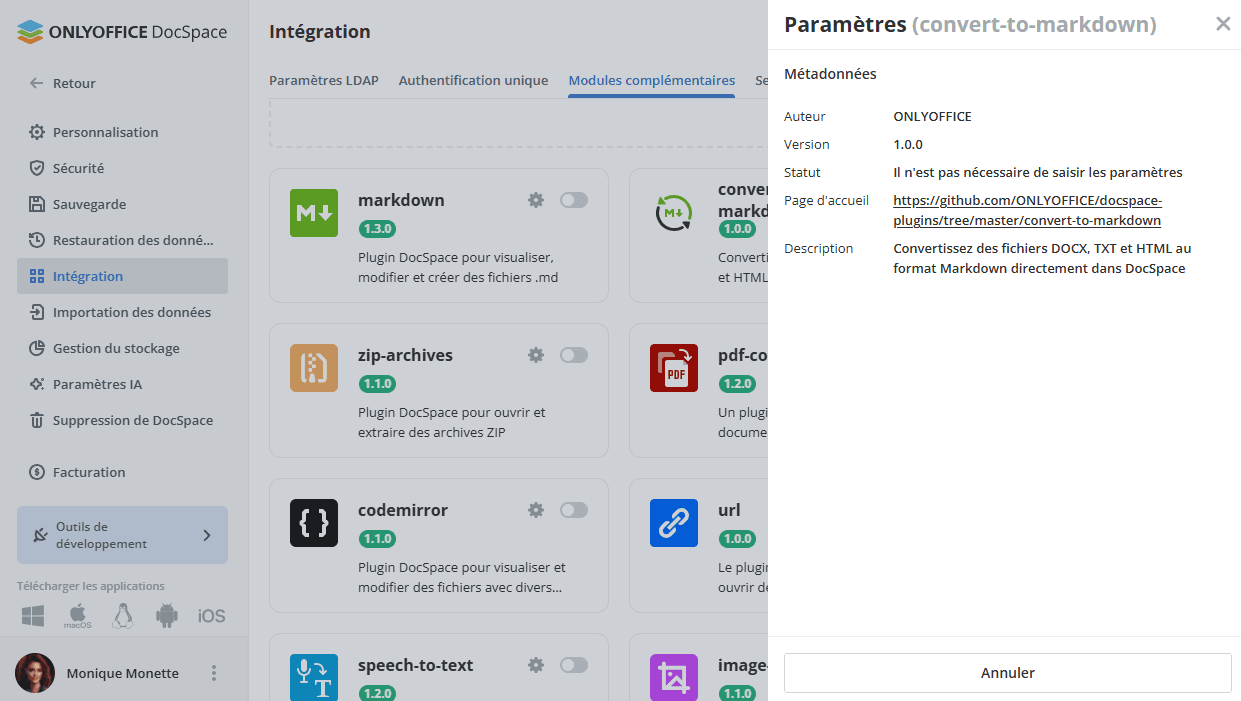This screenshot has height=701, width=1241.
Task: Switch to Authentification unique tab
Action: tap(473, 80)
